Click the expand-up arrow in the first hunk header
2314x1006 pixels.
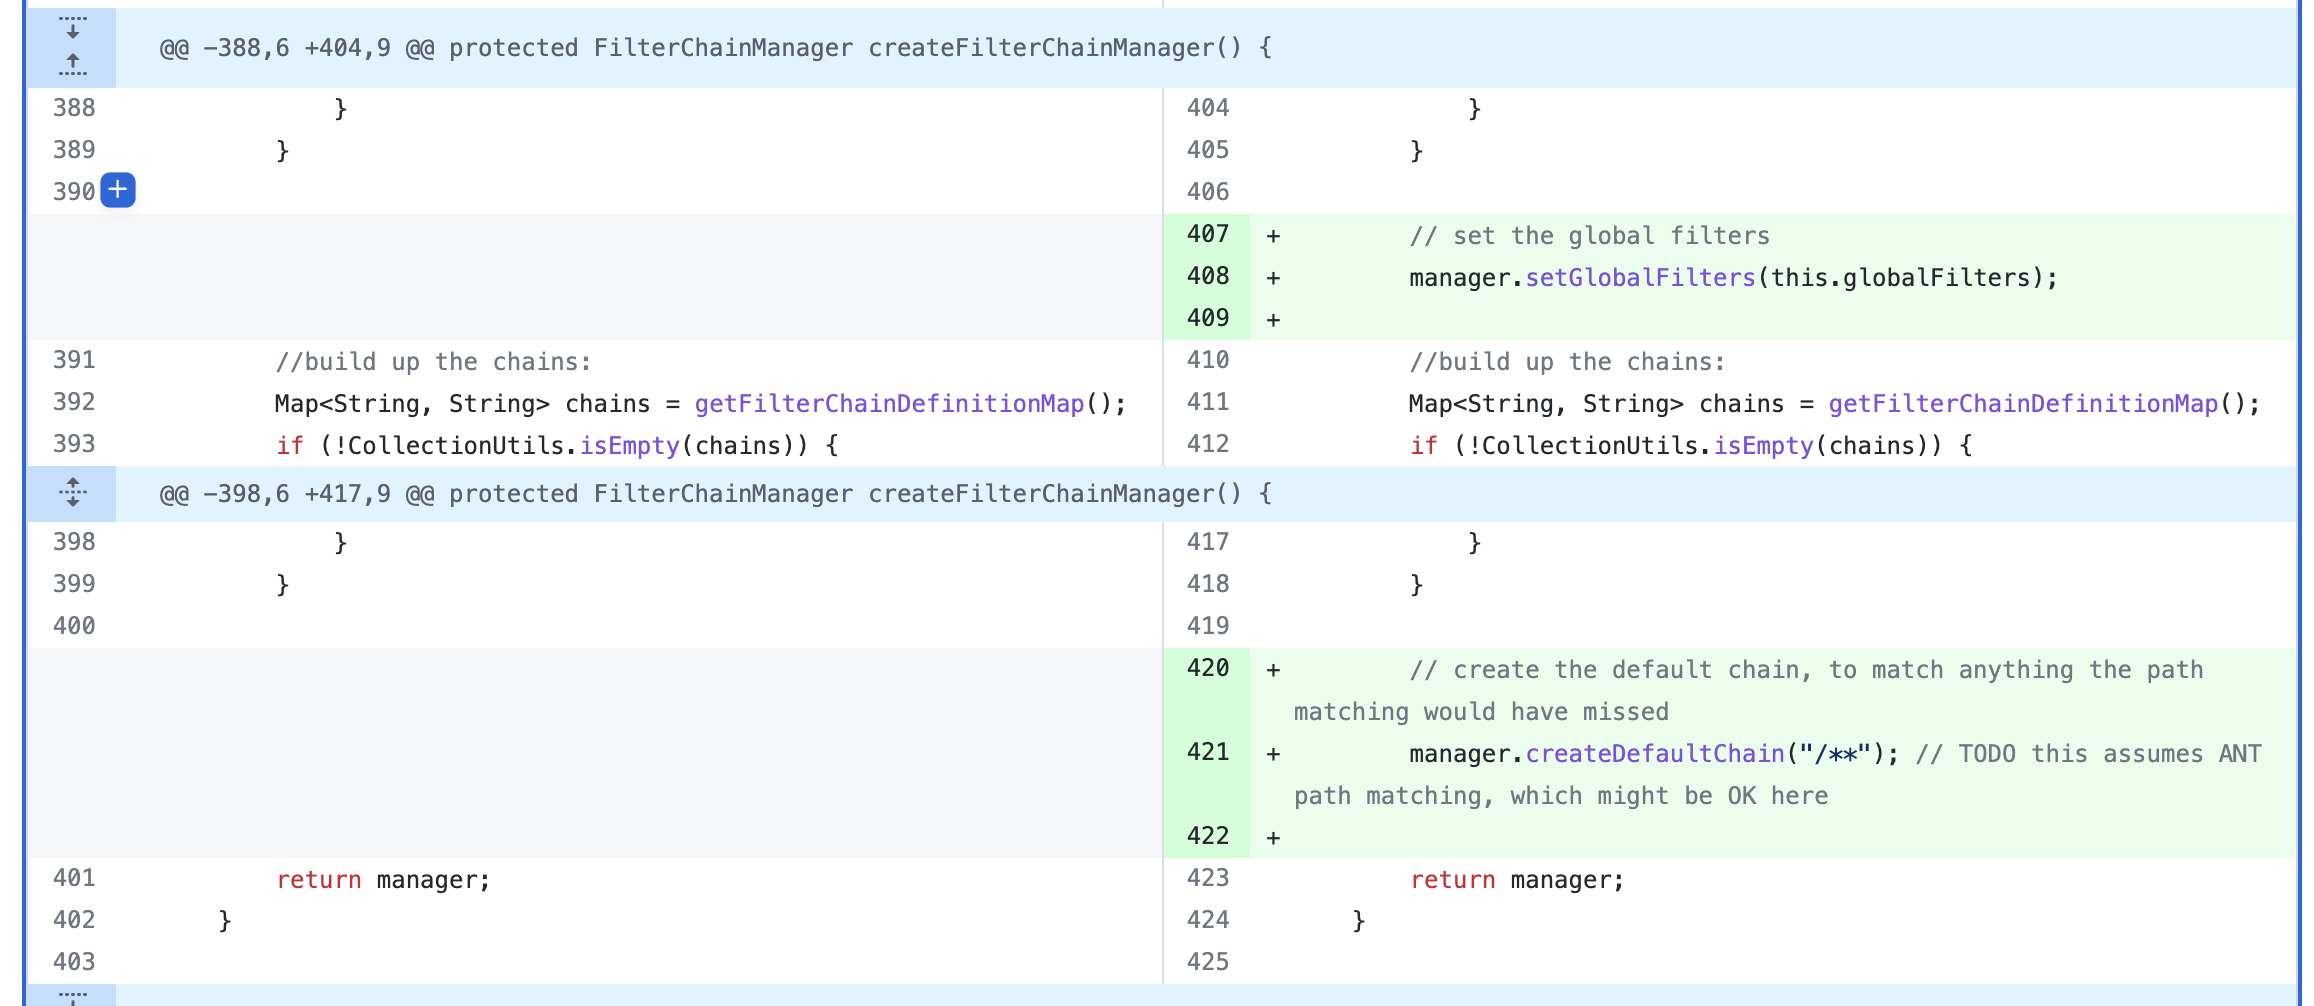coord(72,65)
